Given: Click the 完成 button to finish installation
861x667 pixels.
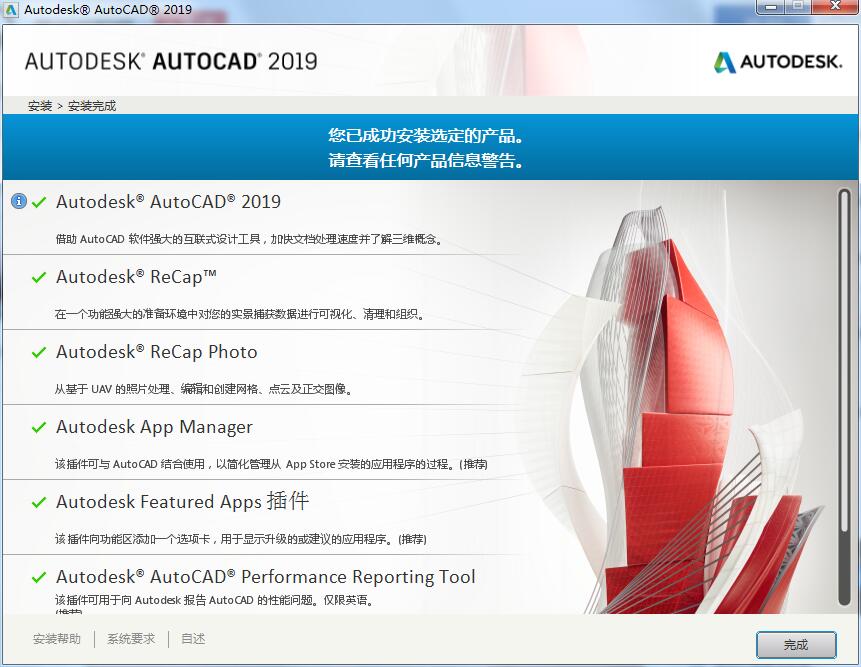Looking at the screenshot, I should point(795,645).
